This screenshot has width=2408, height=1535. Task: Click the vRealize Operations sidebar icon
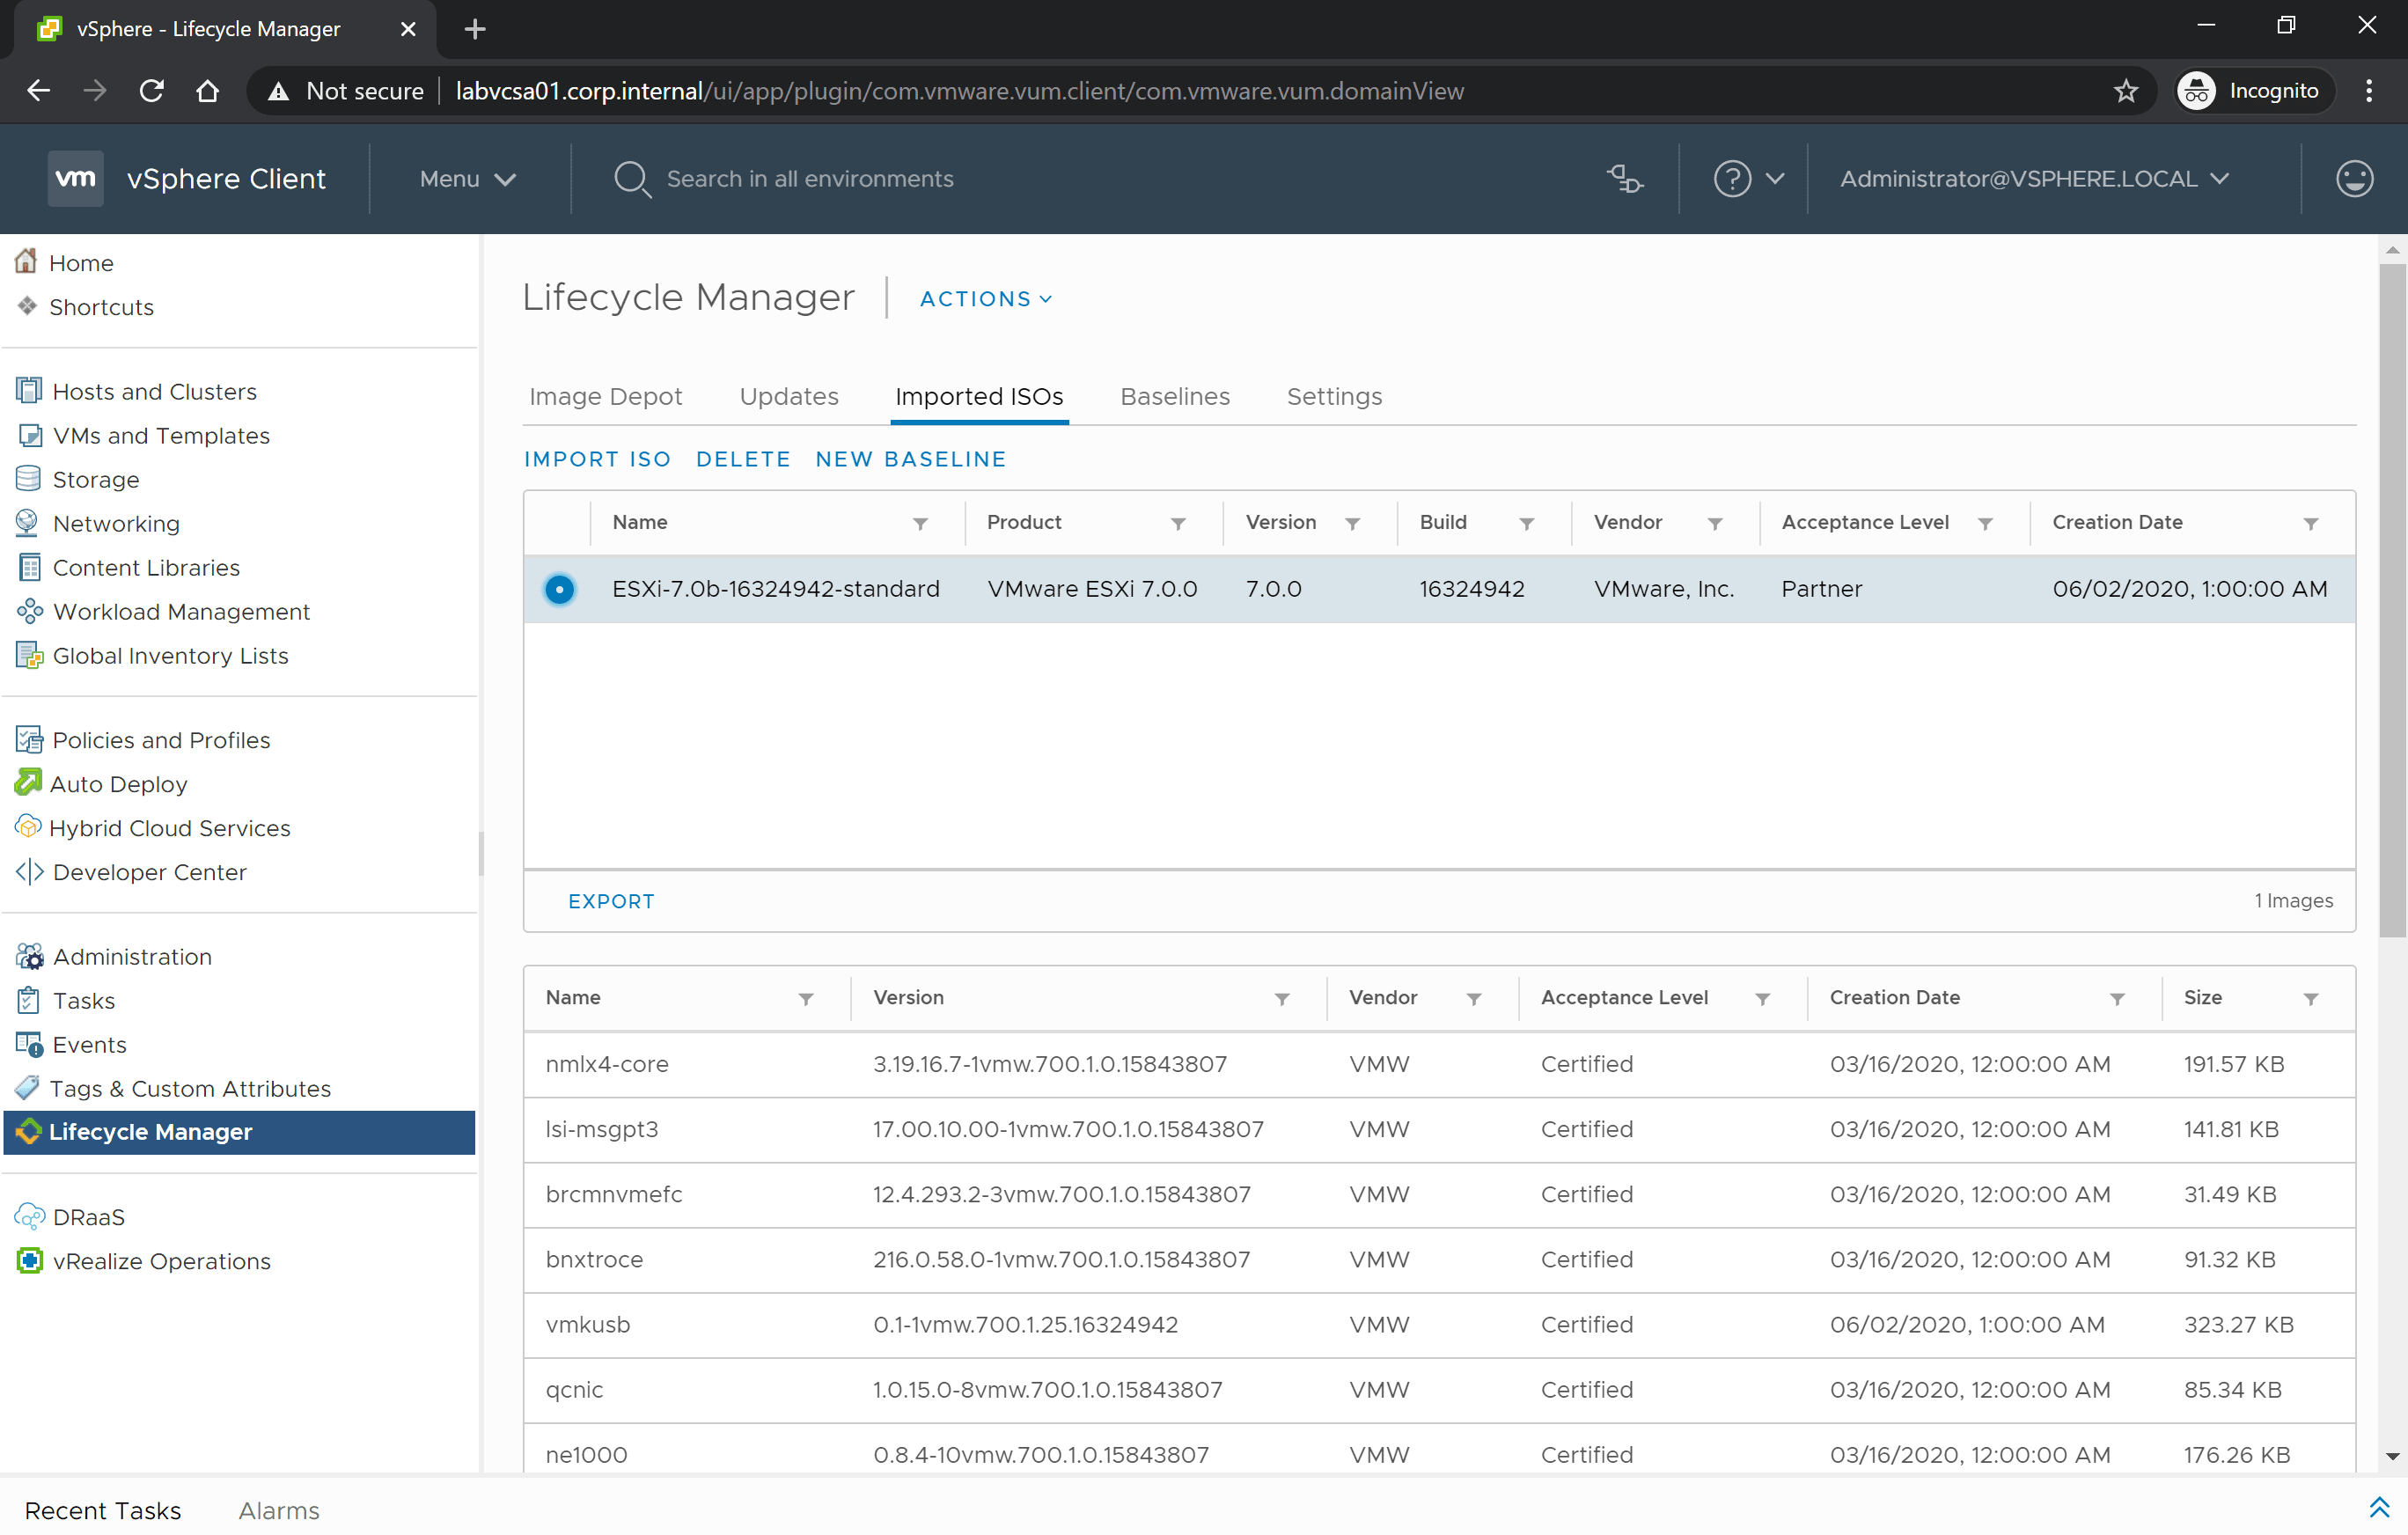point(30,1261)
